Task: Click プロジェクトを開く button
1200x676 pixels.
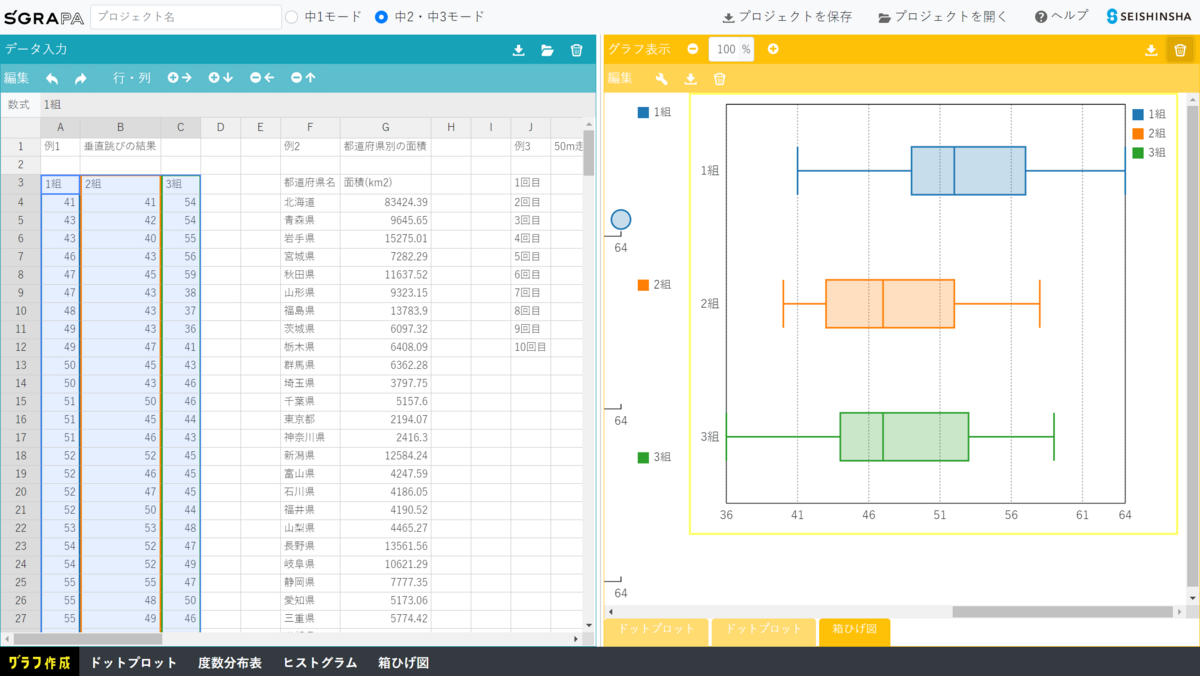Action: 943,17
